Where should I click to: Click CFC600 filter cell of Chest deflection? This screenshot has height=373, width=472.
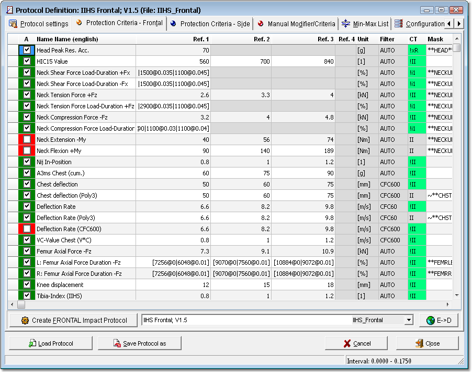(x=393, y=184)
